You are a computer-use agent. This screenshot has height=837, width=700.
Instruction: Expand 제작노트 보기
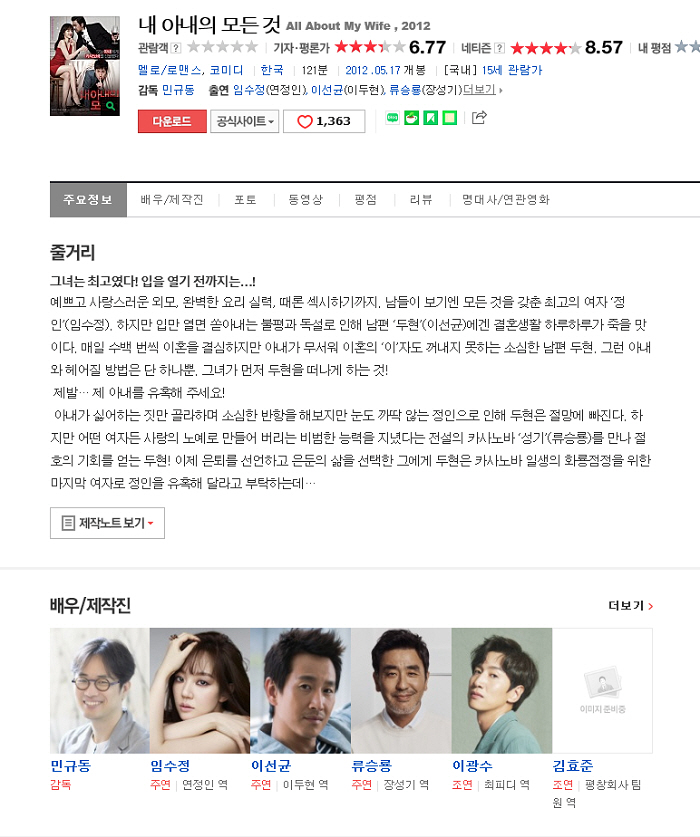[x=107, y=523]
